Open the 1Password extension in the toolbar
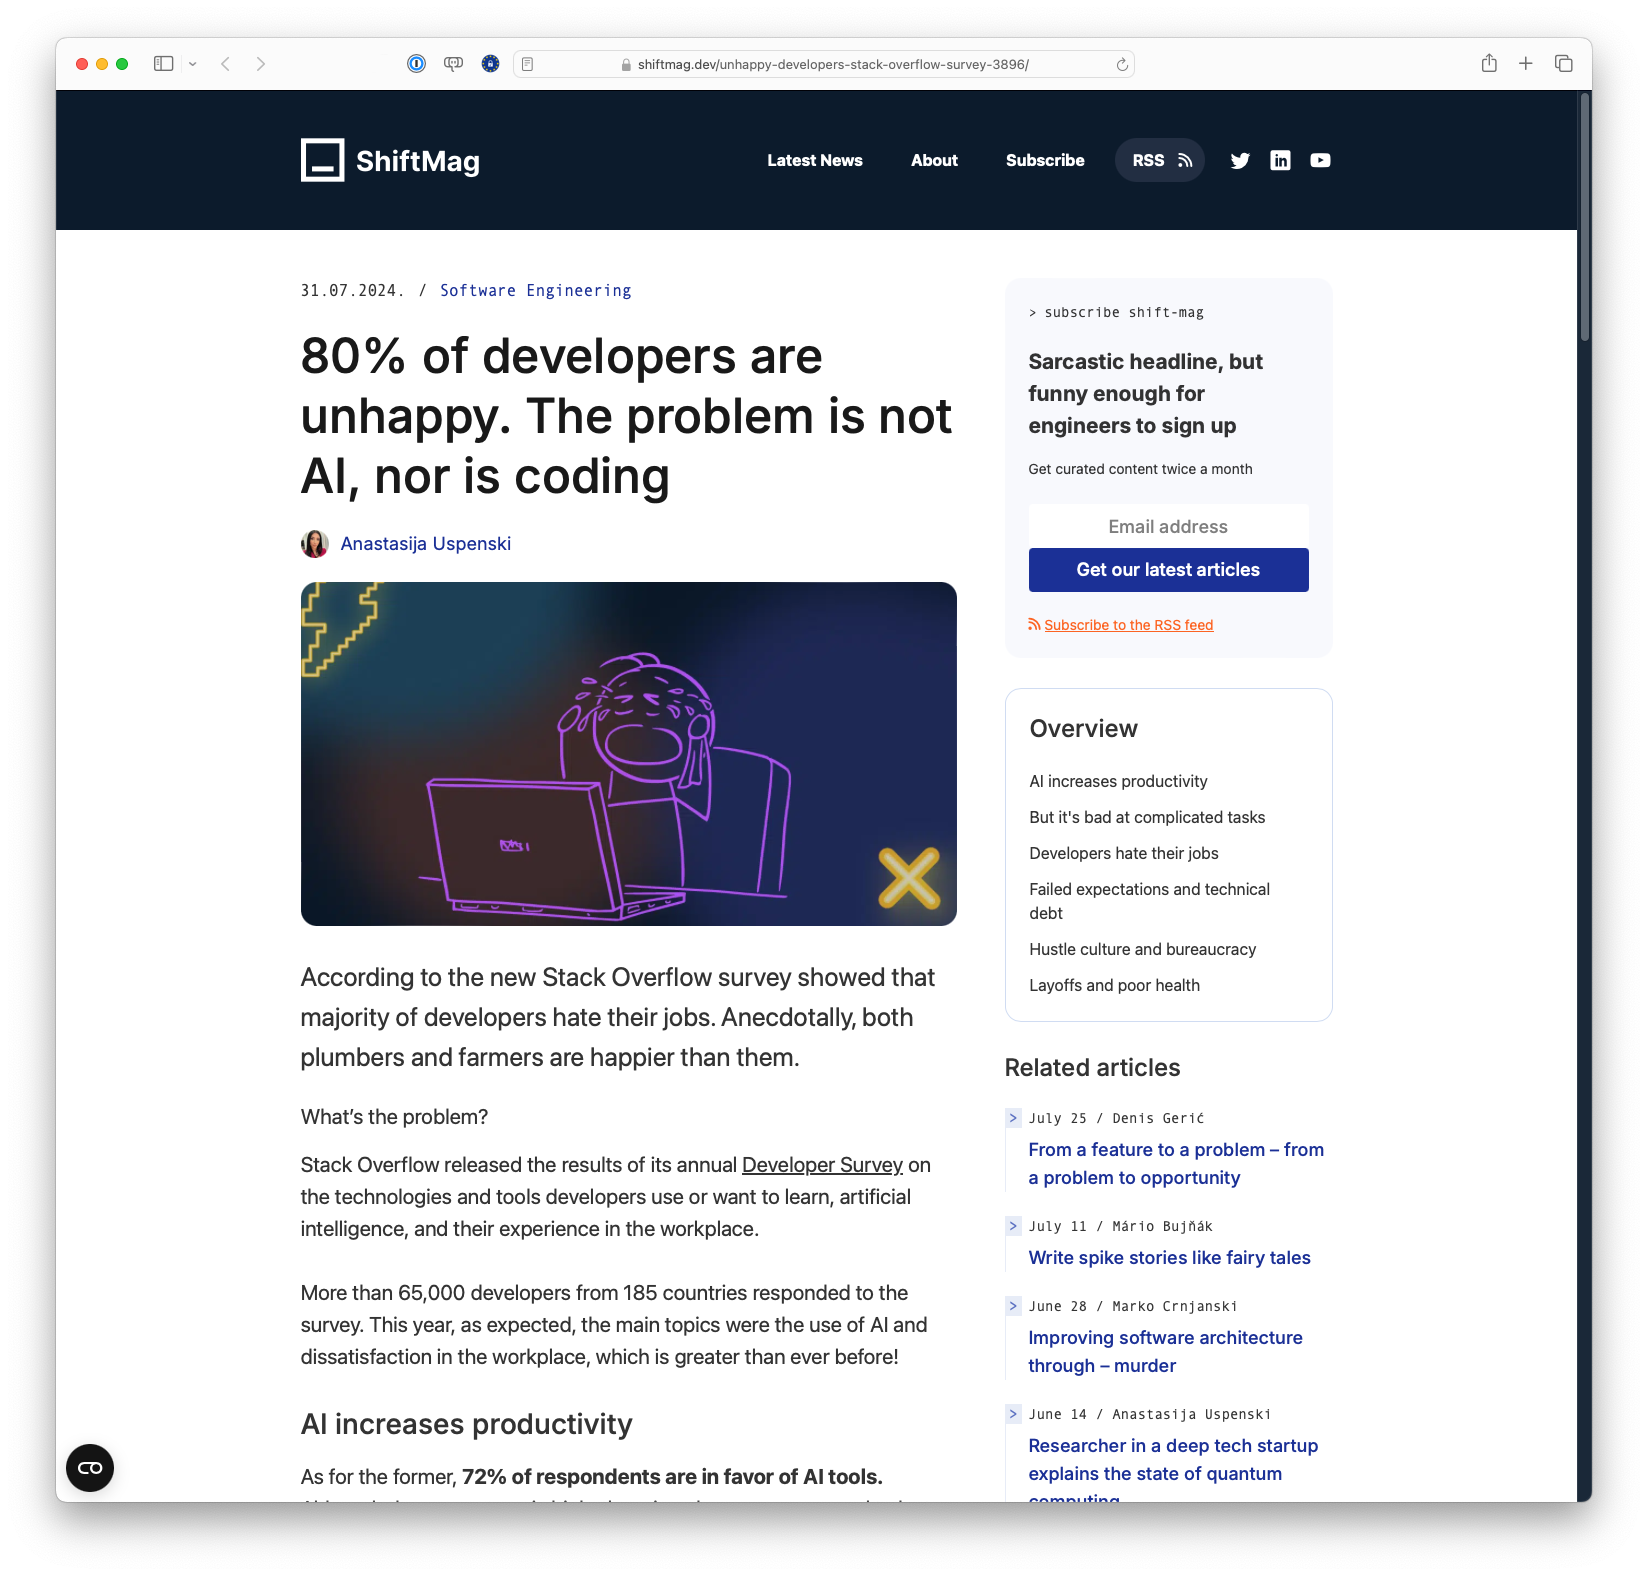This screenshot has height=1576, width=1648. tap(415, 63)
